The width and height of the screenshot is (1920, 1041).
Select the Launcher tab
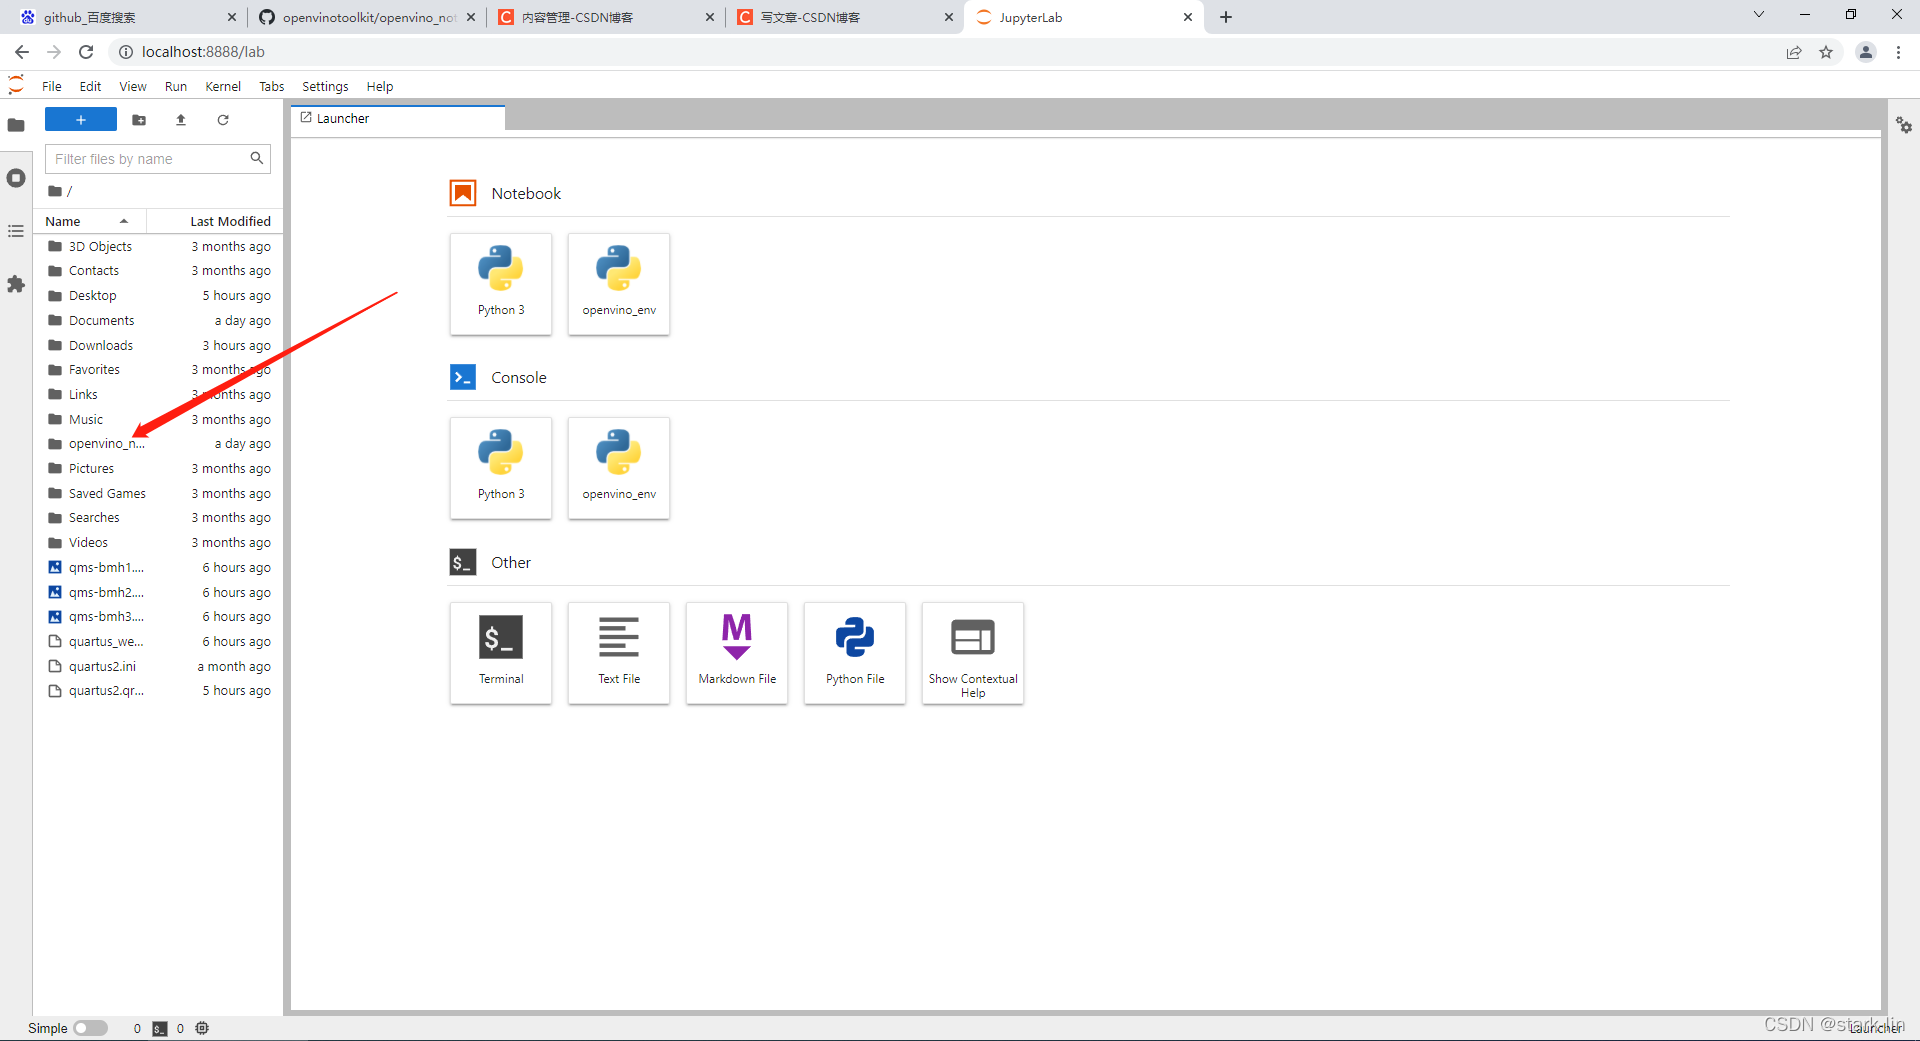[x=398, y=118]
